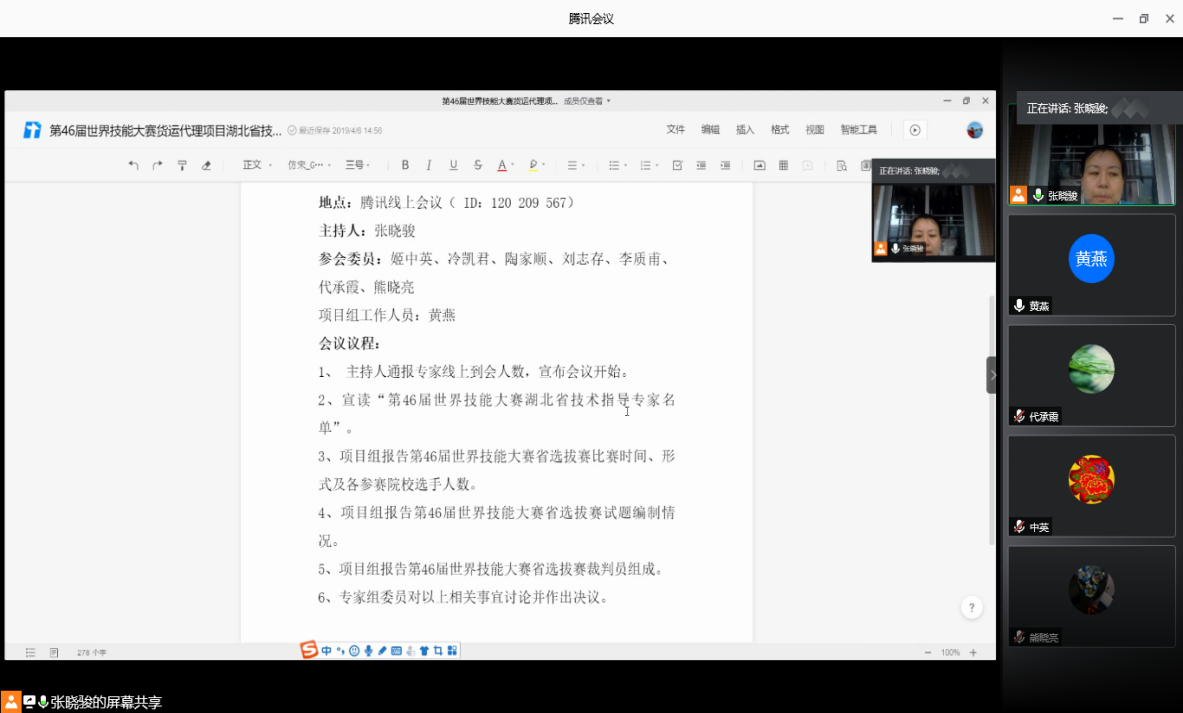Image resolution: width=1183 pixels, height=713 pixels.
Task: Insert an image with the picture icon
Action: [x=759, y=165]
